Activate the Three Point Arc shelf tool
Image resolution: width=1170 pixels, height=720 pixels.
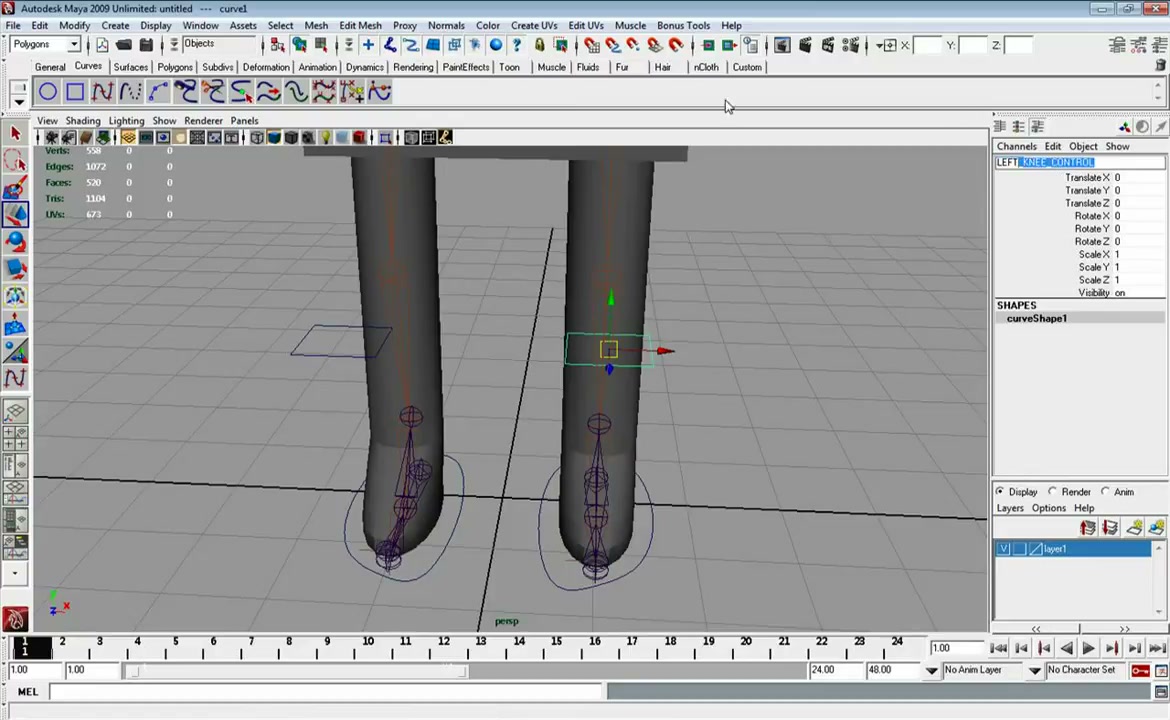click(158, 92)
